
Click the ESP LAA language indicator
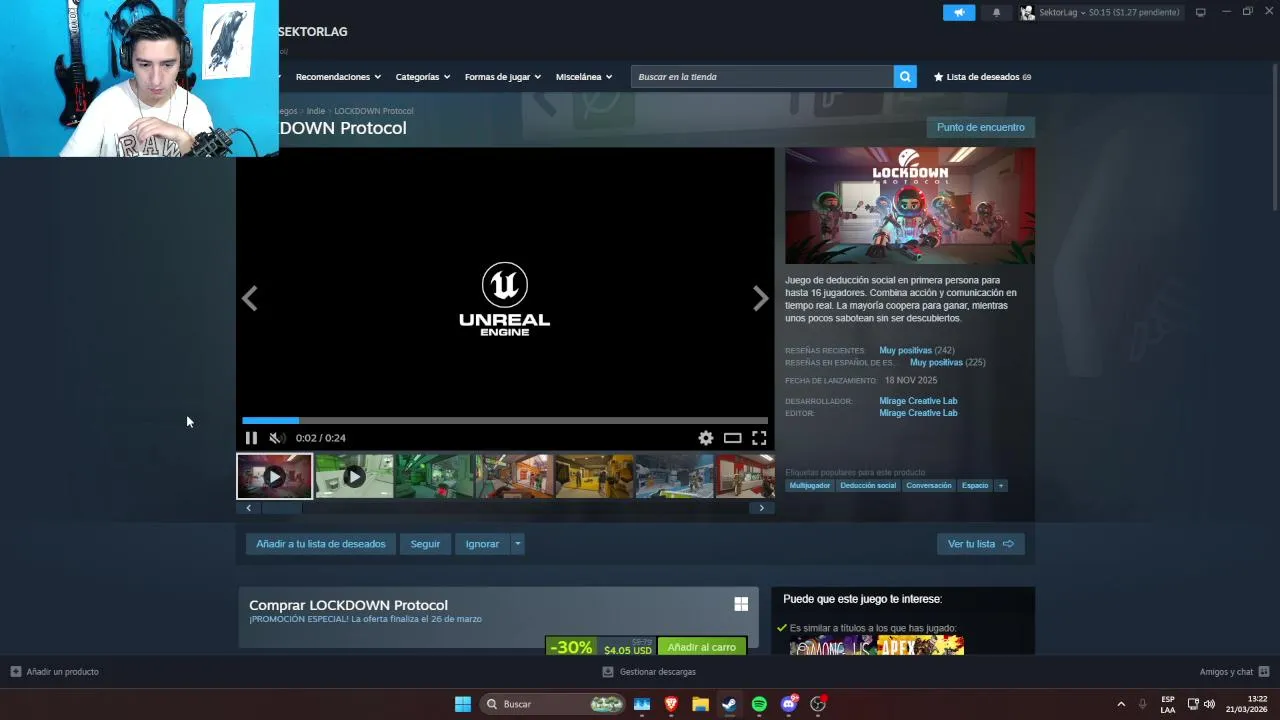pos(1168,704)
